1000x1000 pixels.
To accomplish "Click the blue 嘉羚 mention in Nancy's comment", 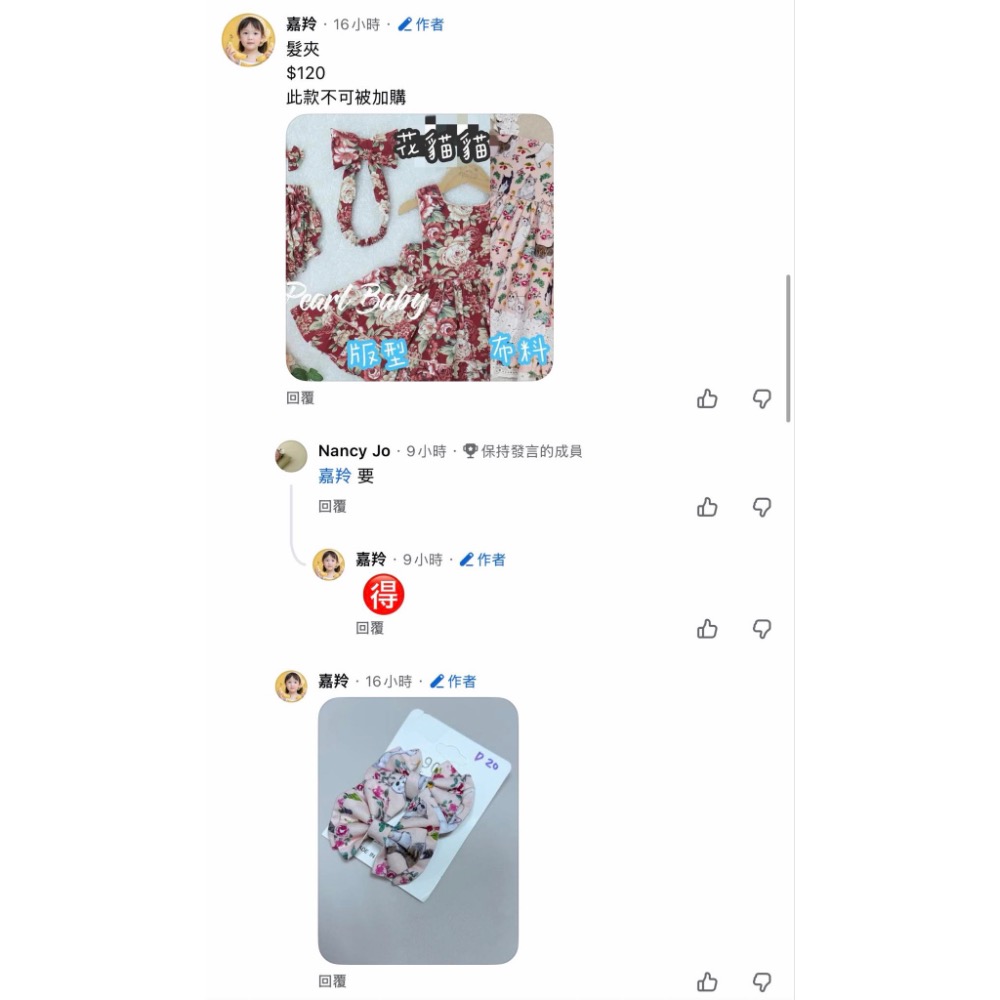I will pos(334,476).
